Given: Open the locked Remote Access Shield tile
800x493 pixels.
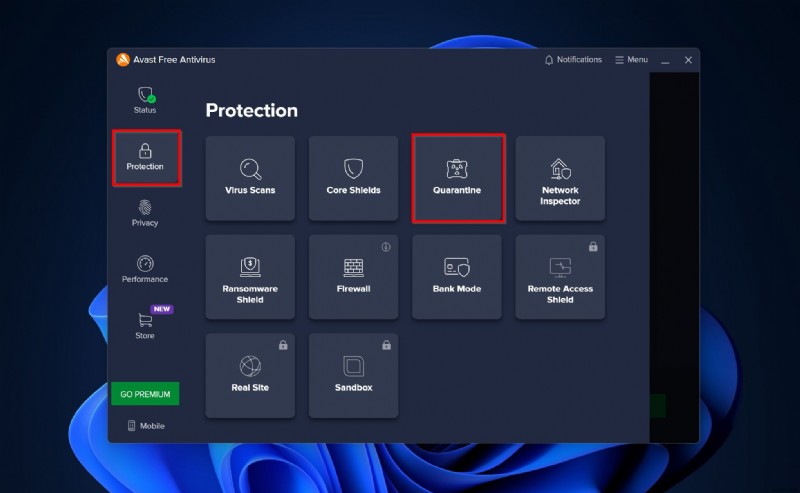Looking at the screenshot, I should click(x=560, y=277).
